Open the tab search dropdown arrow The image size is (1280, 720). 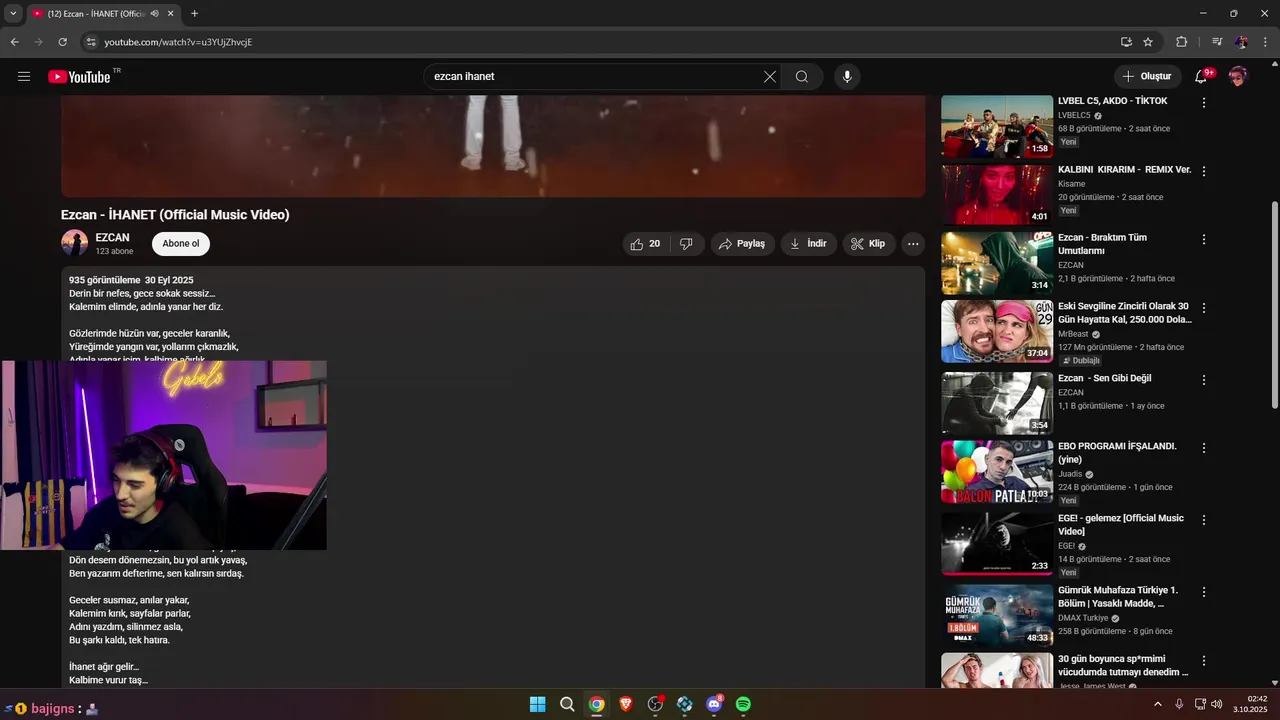click(x=13, y=14)
